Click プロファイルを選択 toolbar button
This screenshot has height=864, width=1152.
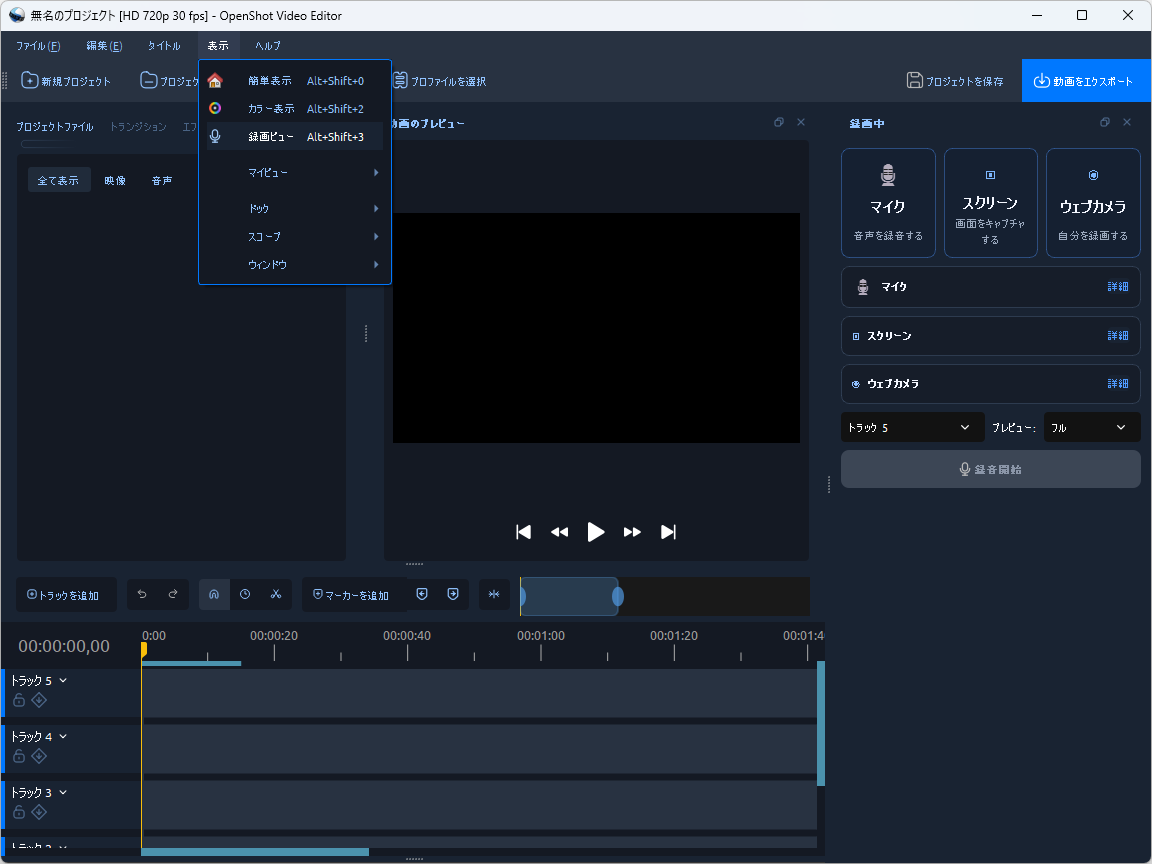pyautogui.click(x=439, y=81)
